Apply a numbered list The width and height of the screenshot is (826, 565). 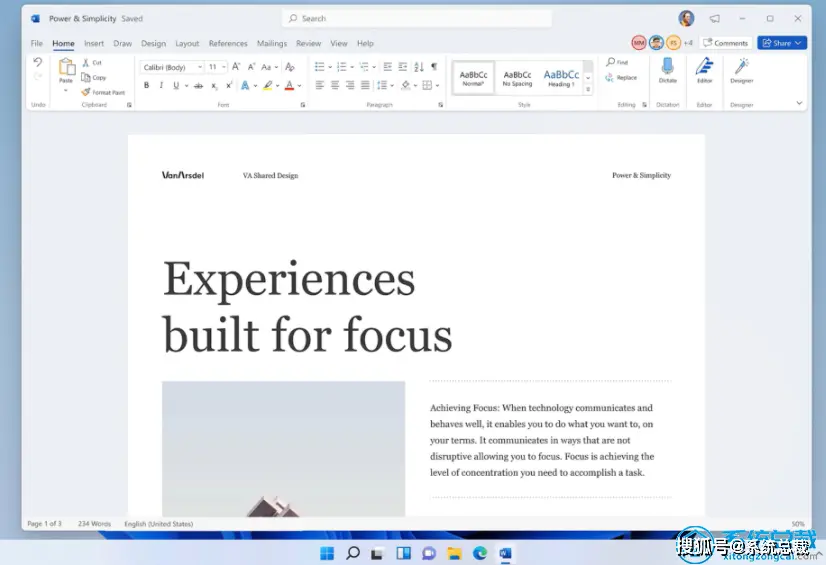(341, 66)
